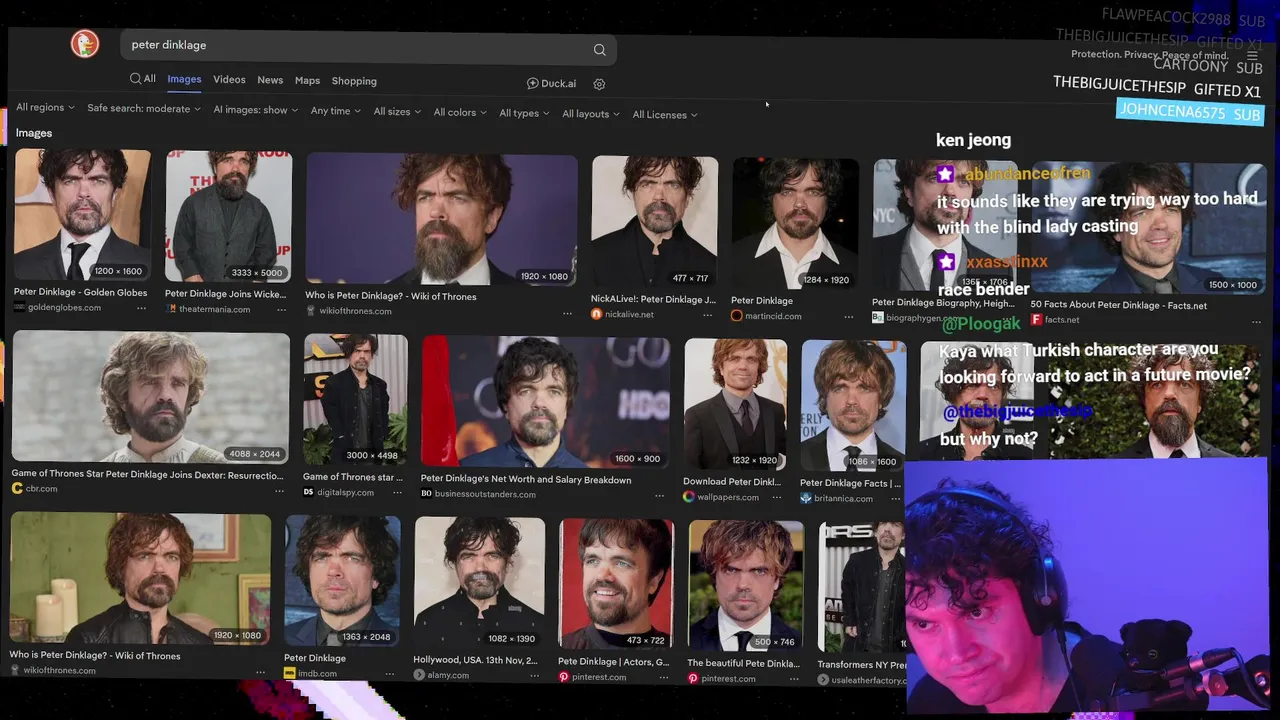
Task: Expand the All sizes filter
Action: [x=397, y=112]
